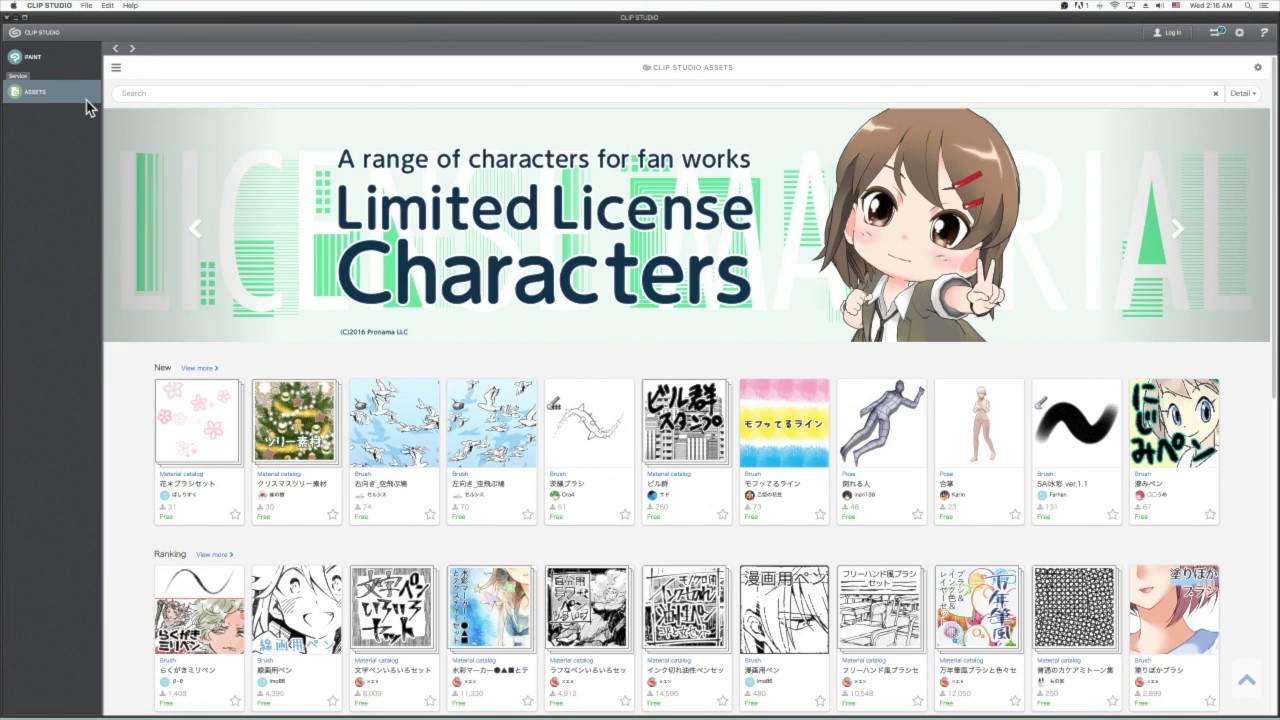
Task: Click the page's vertical scrollbar
Action: point(1274,230)
